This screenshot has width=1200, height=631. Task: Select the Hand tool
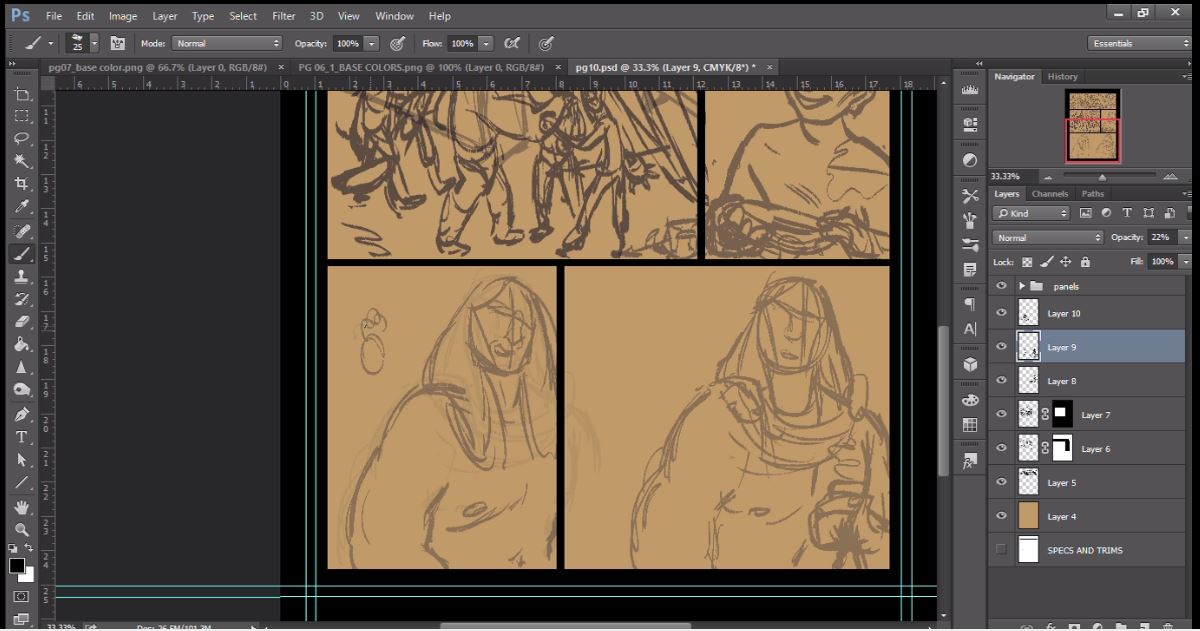[22, 507]
